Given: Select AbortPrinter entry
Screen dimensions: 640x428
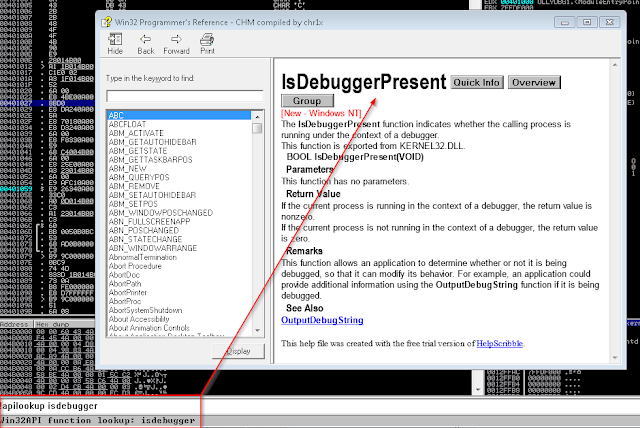Looking at the screenshot, I should click(128, 293).
